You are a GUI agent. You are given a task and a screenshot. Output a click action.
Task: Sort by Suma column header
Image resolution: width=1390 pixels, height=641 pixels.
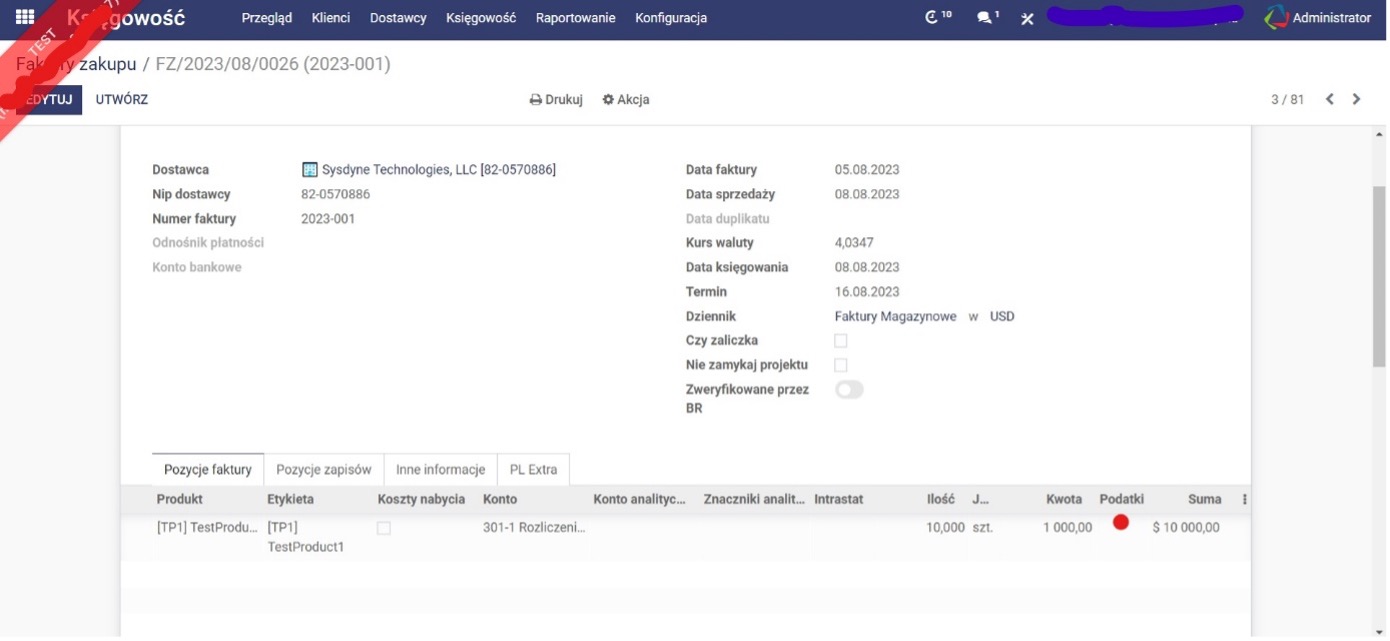click(x=1204, y=499)
